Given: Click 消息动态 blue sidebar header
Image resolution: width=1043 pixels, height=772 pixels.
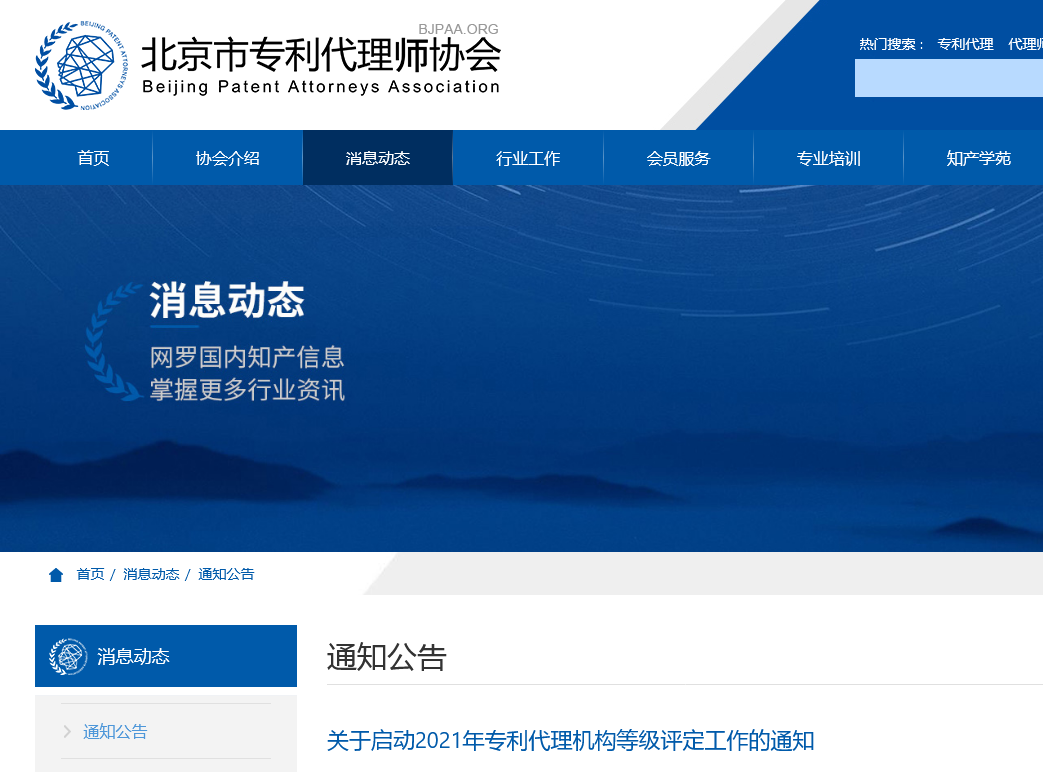Looking at the screenshot, I should click(x=166, y=656).
